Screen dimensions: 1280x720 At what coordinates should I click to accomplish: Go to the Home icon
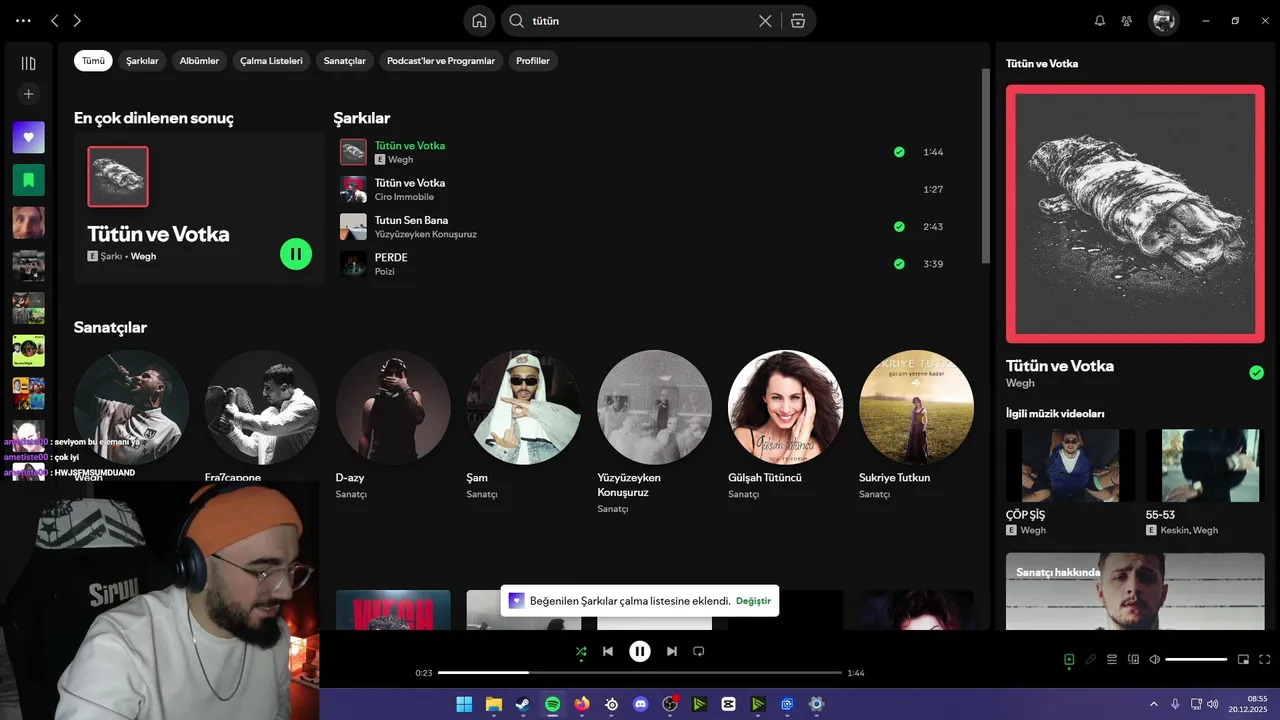pos(479,21)
